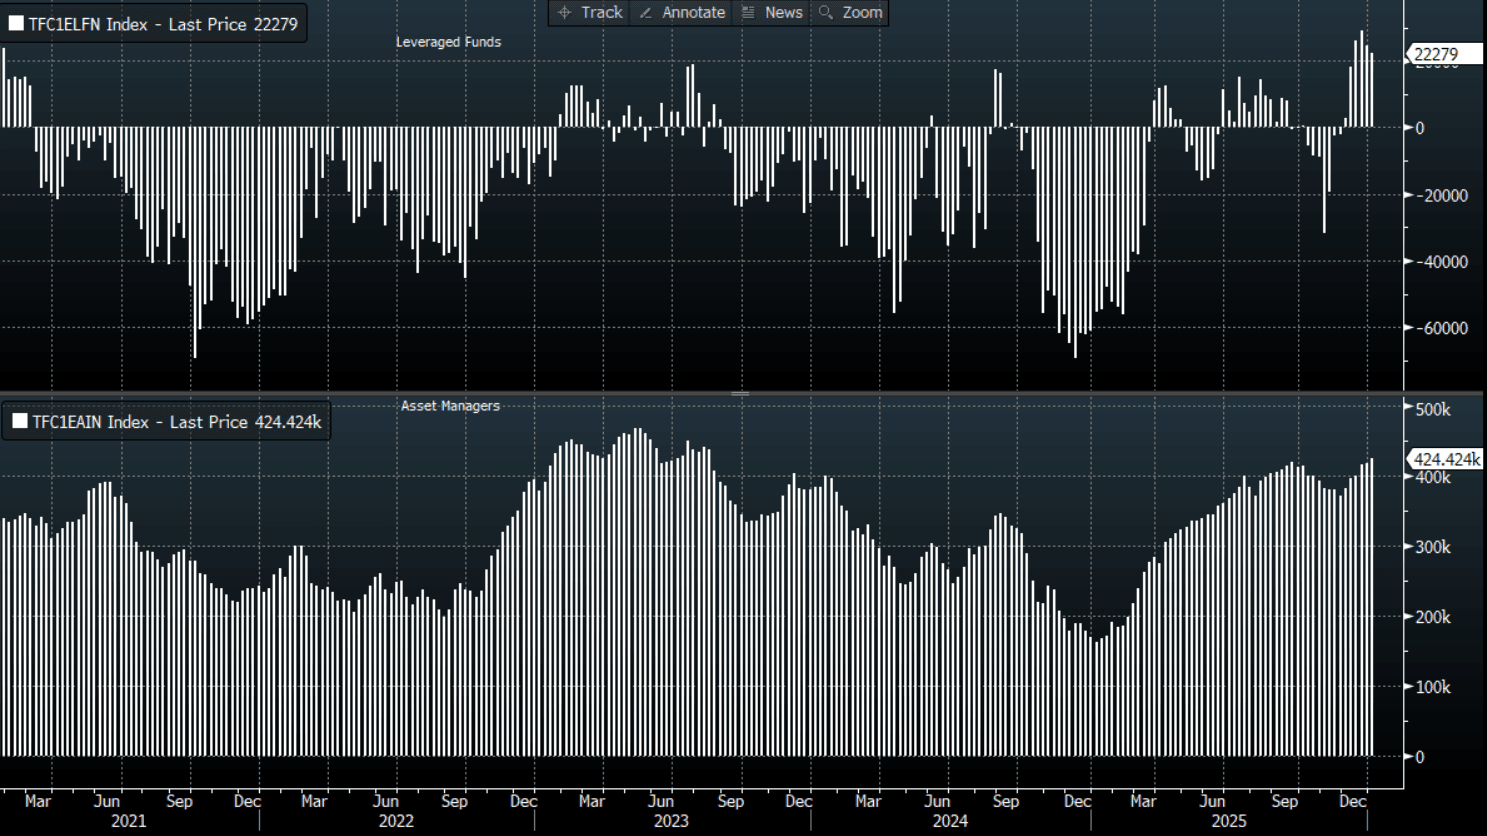
Task: Click the Asset Managers chart title
Action: pos(450,406)
